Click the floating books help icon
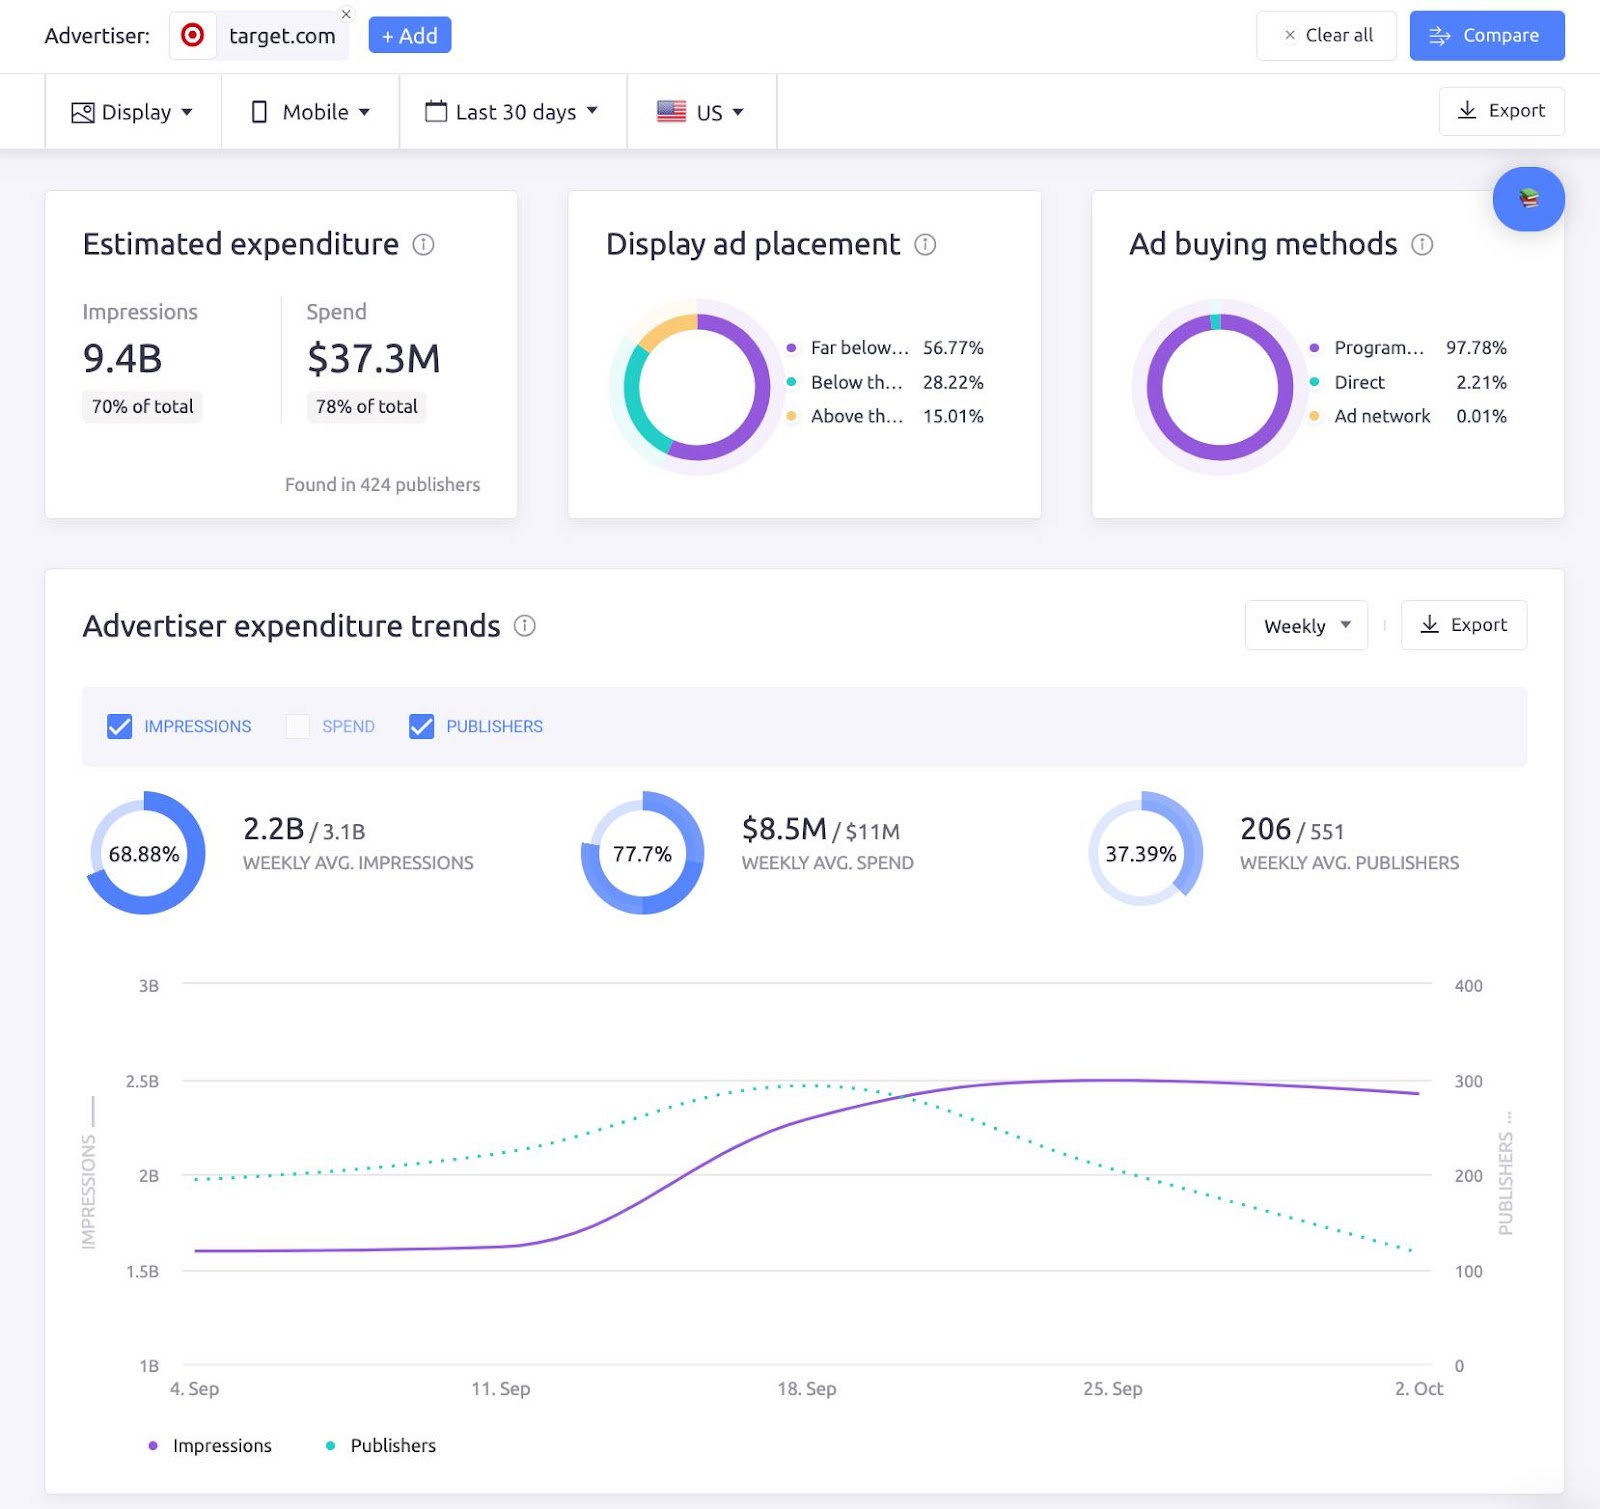The image size is (1600, 1509). tap(1528, 199)
